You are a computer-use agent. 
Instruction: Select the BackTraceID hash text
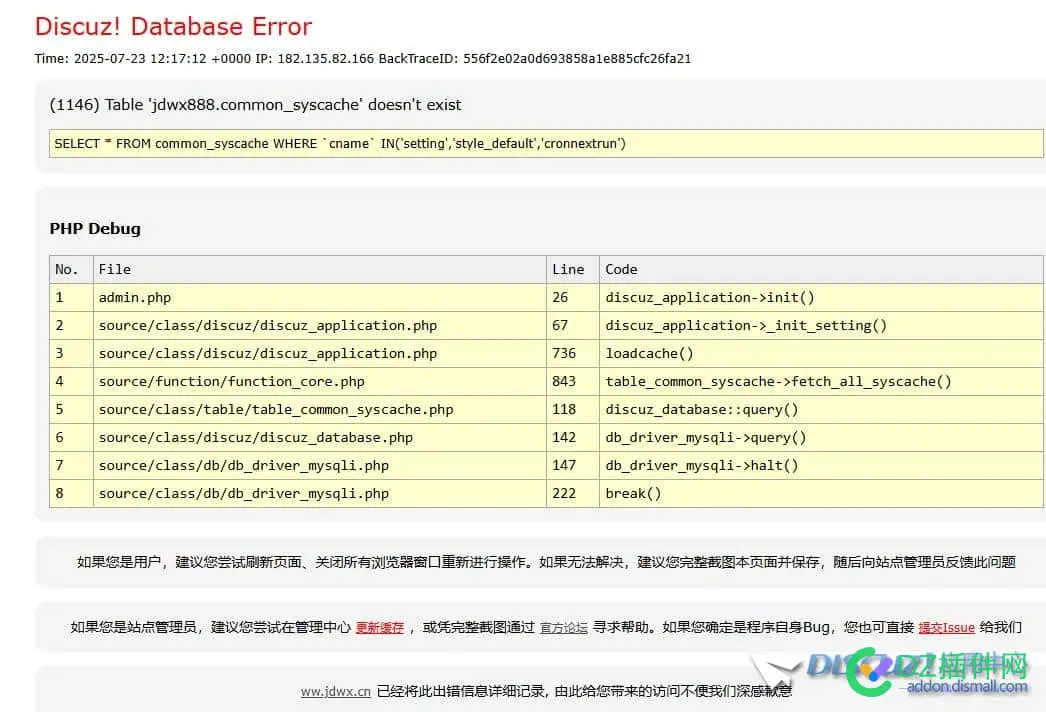tap(577, 59)
